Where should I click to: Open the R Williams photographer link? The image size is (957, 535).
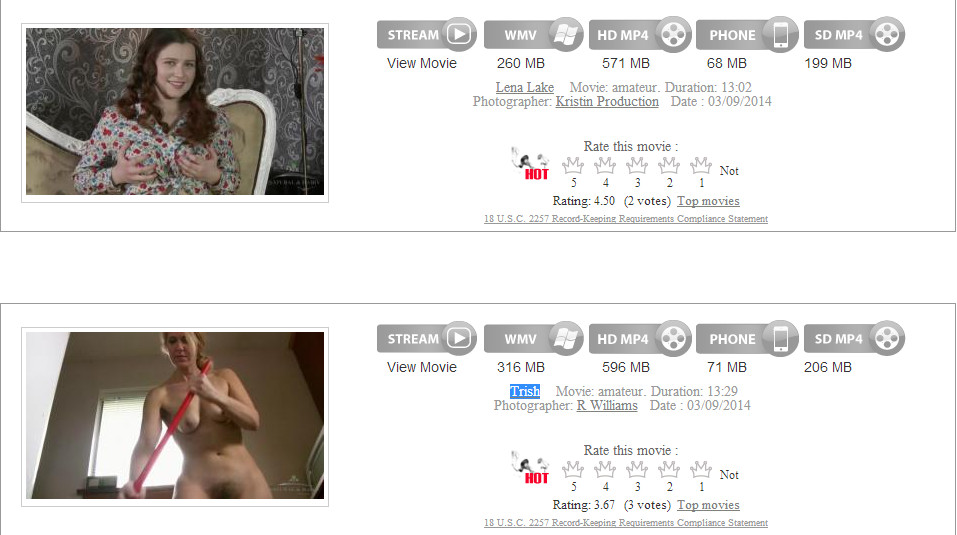[607, 405]
